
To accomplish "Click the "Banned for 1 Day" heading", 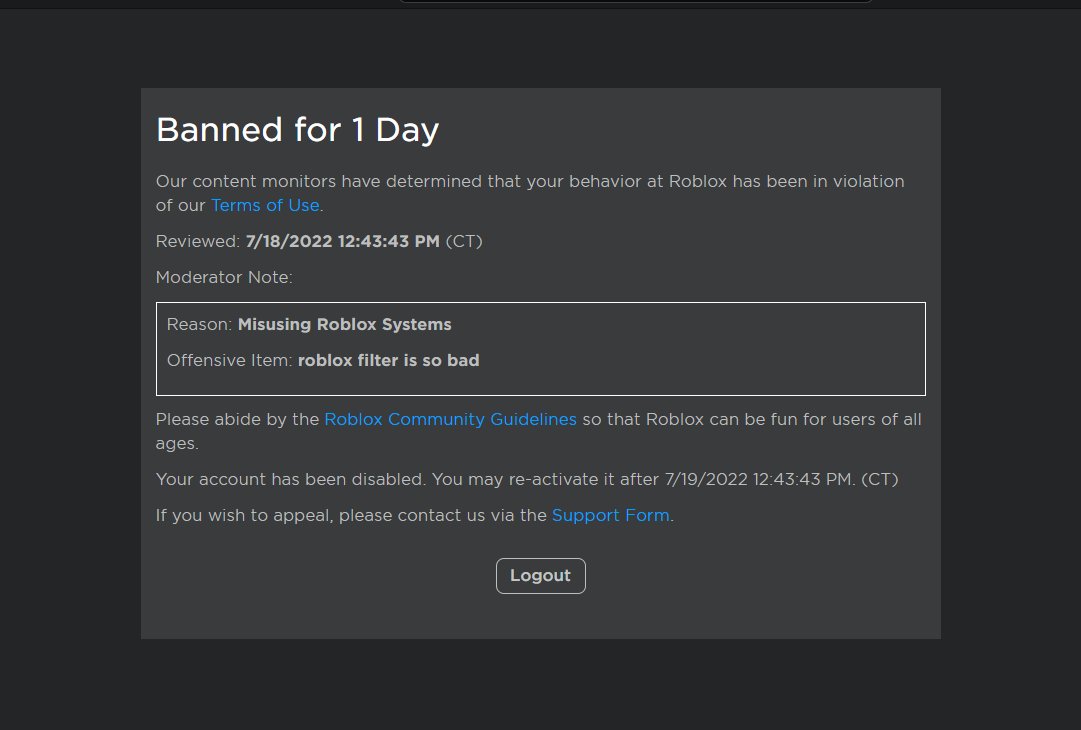I will 297,130.
